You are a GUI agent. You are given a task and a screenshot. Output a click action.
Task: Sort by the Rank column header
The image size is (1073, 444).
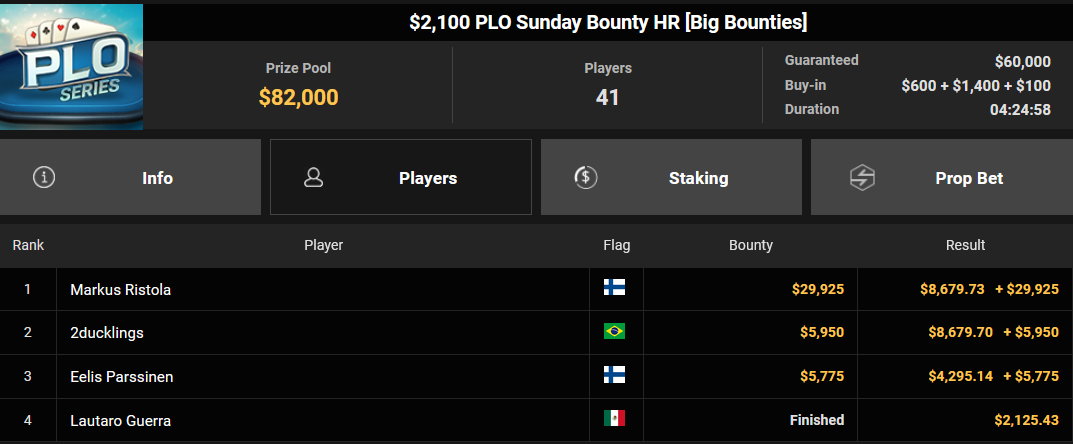point(28,245)
